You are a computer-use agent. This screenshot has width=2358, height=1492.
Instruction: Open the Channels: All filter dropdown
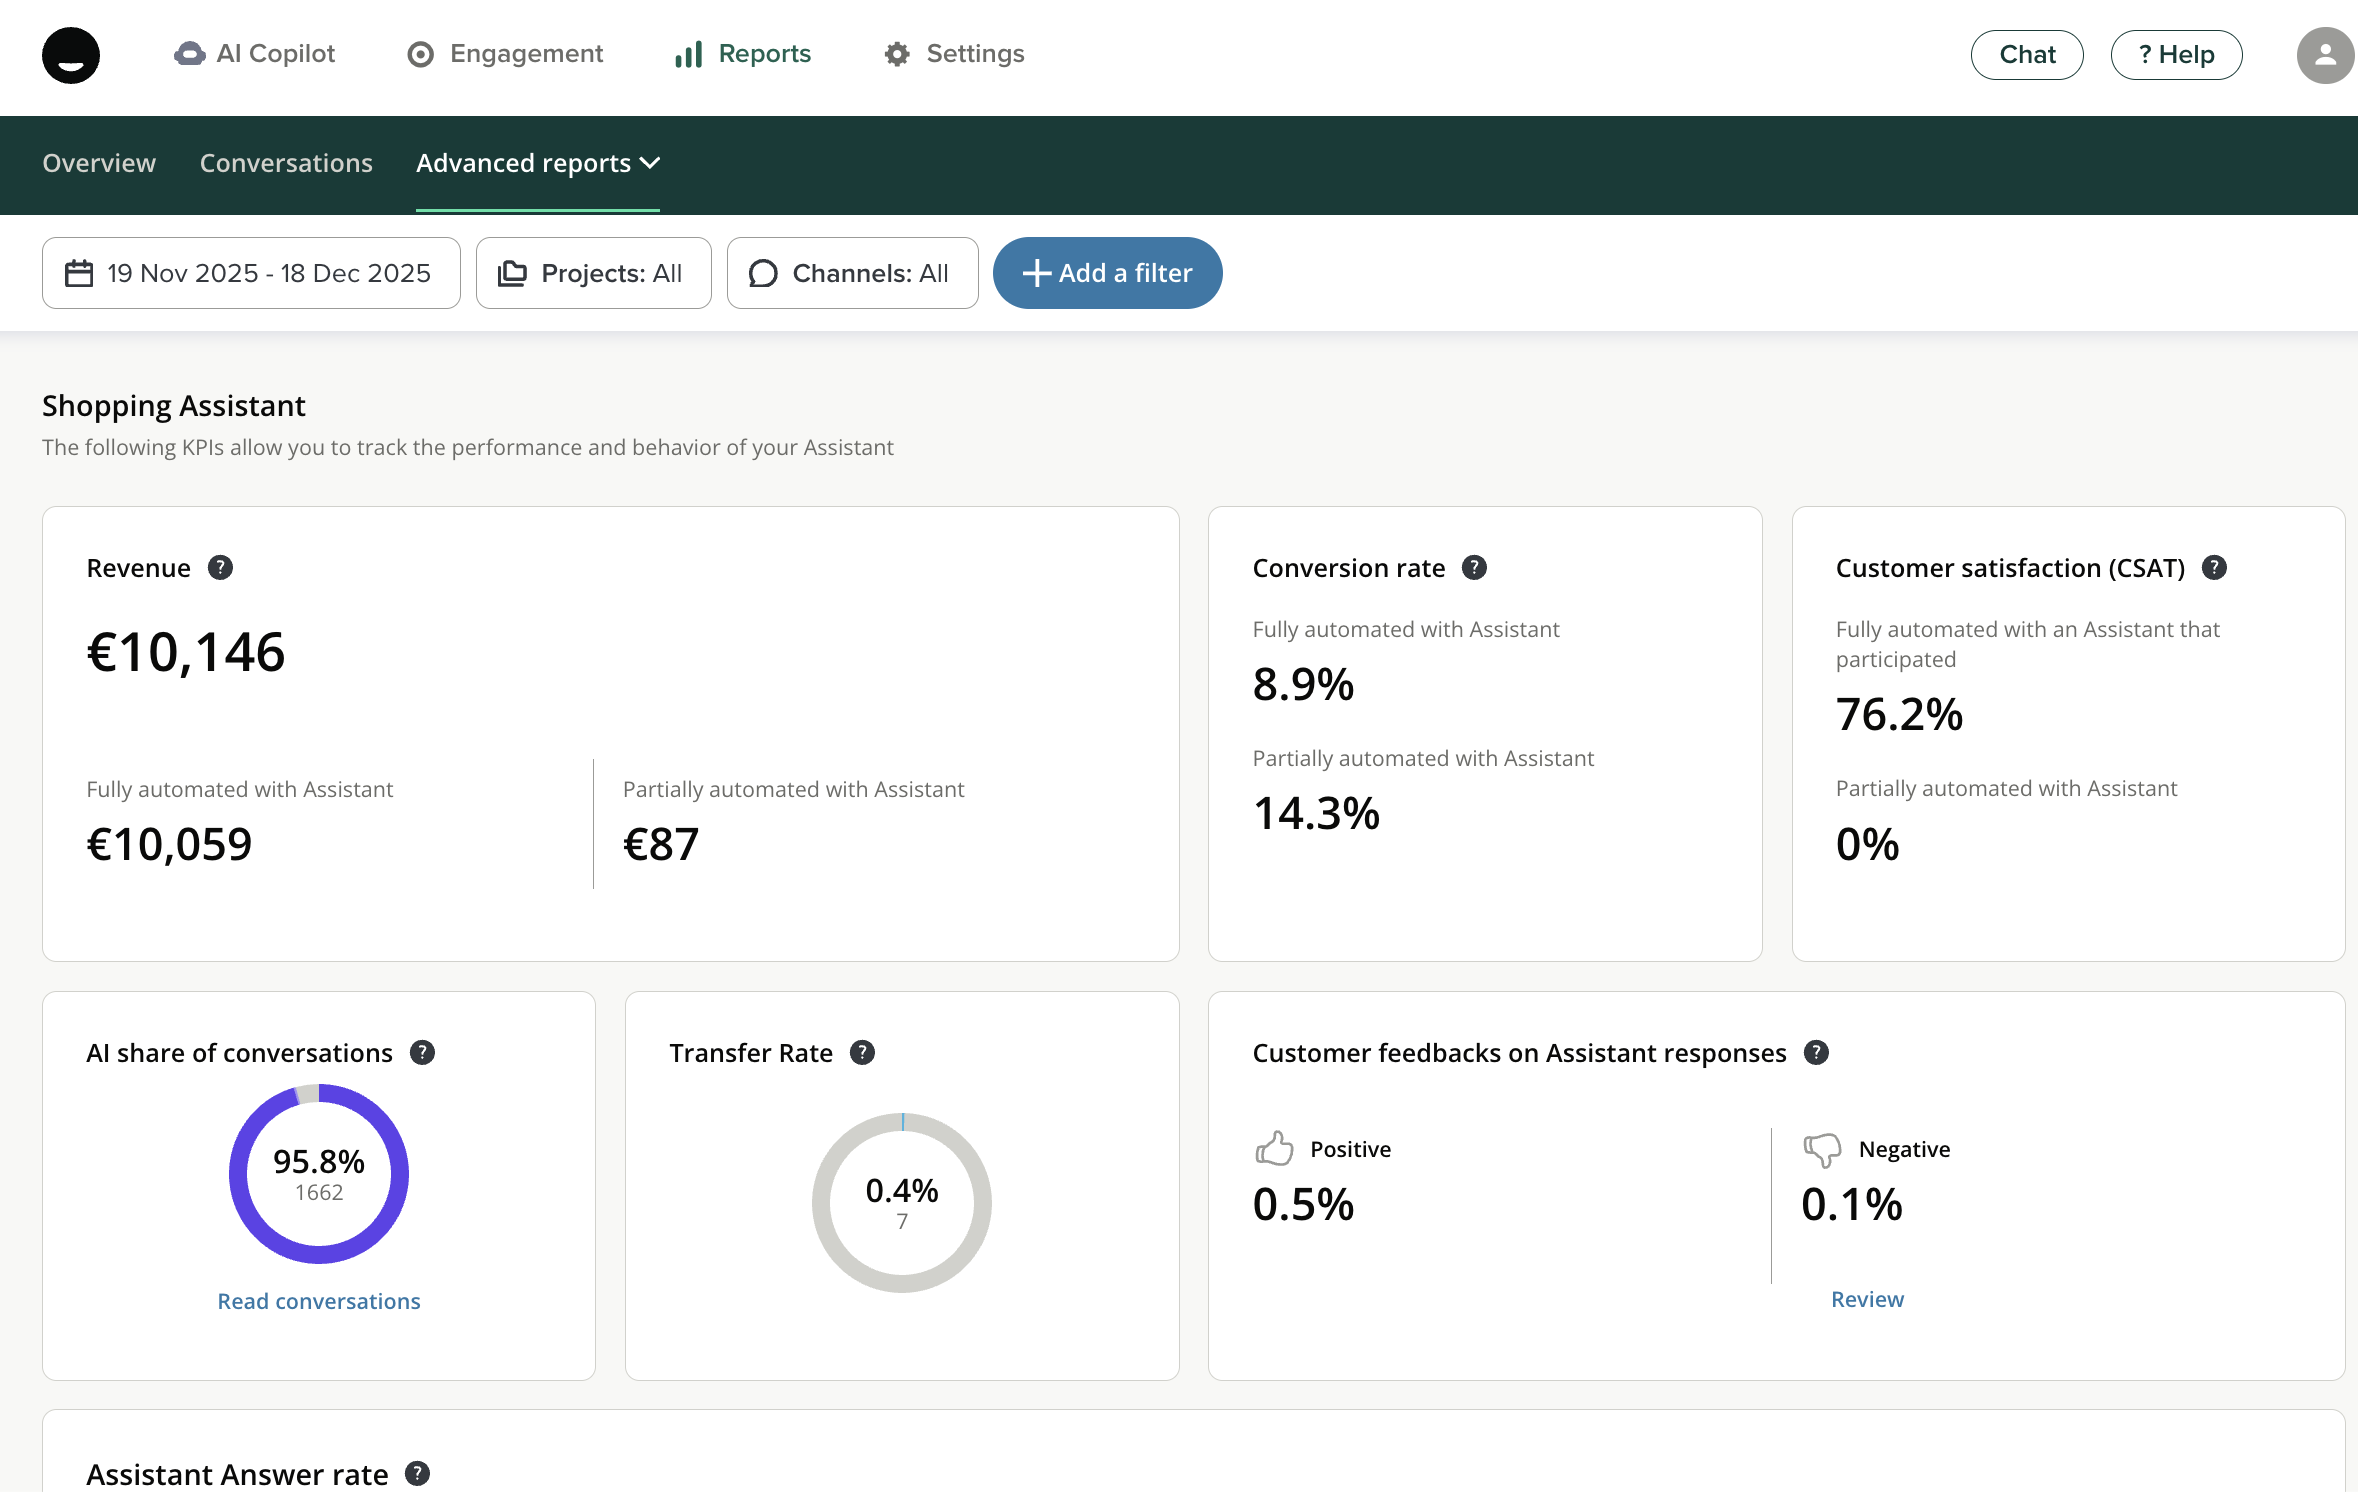[x=851, y=273]
